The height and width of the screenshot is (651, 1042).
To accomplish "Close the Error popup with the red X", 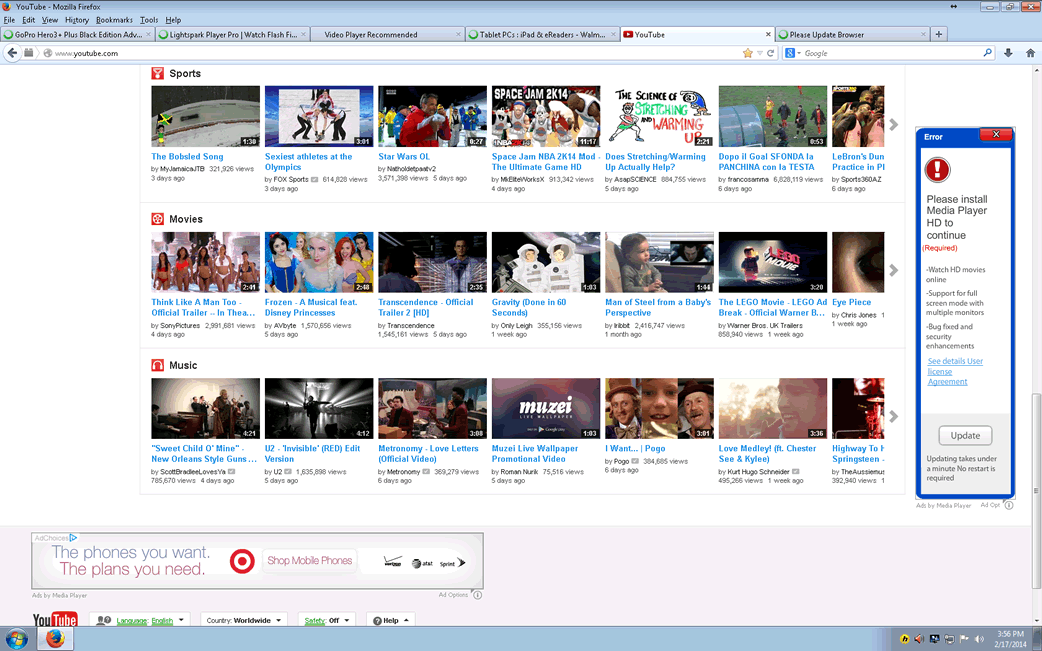I will pyautogui.click(x=995, y=135).
